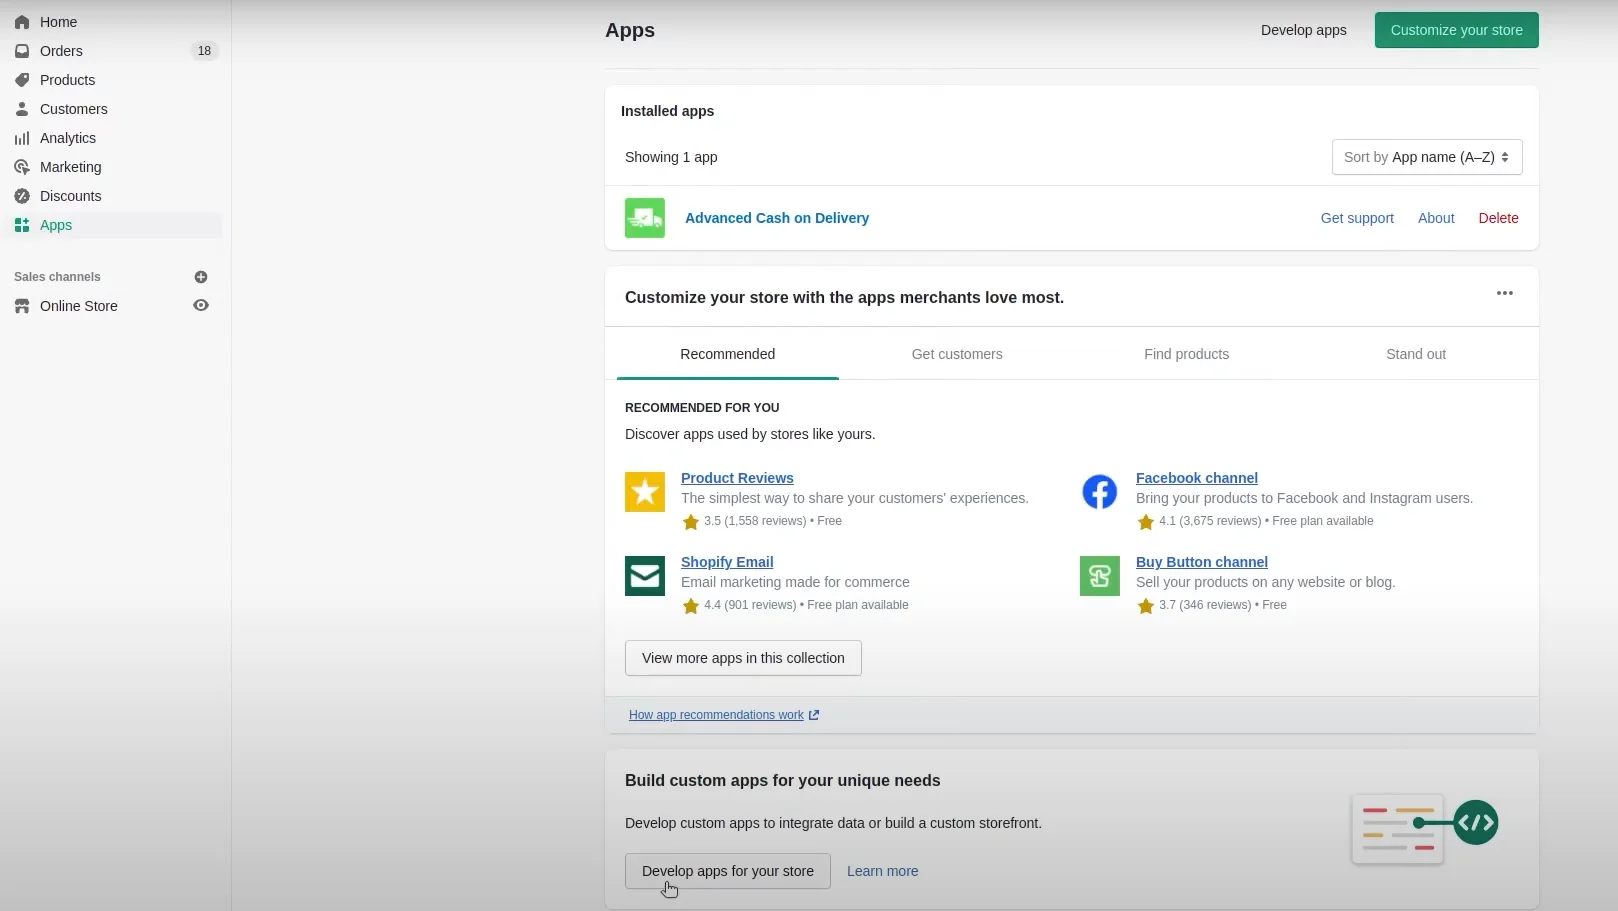Click View more apps in this collection

743,658
